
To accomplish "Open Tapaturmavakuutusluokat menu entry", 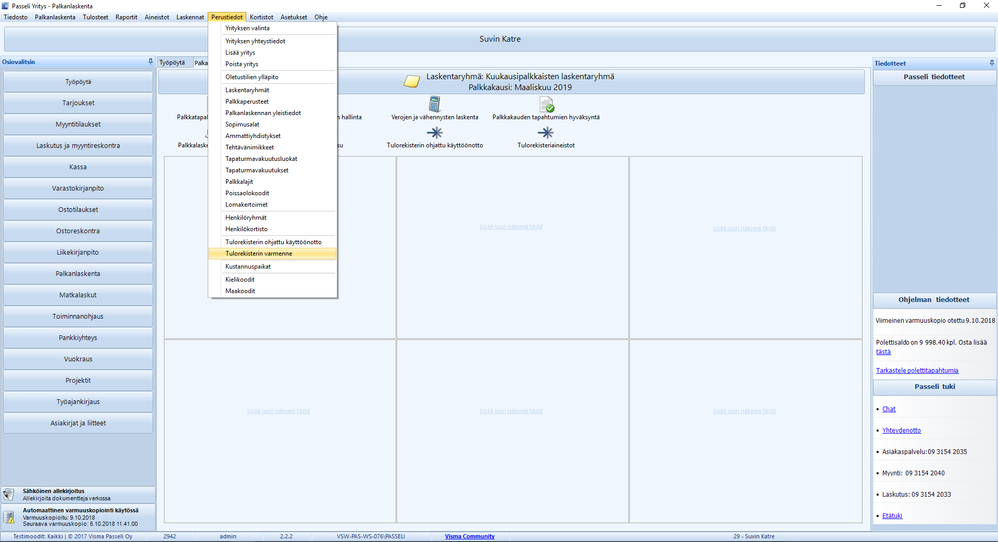I will click(x=272, y=159).
